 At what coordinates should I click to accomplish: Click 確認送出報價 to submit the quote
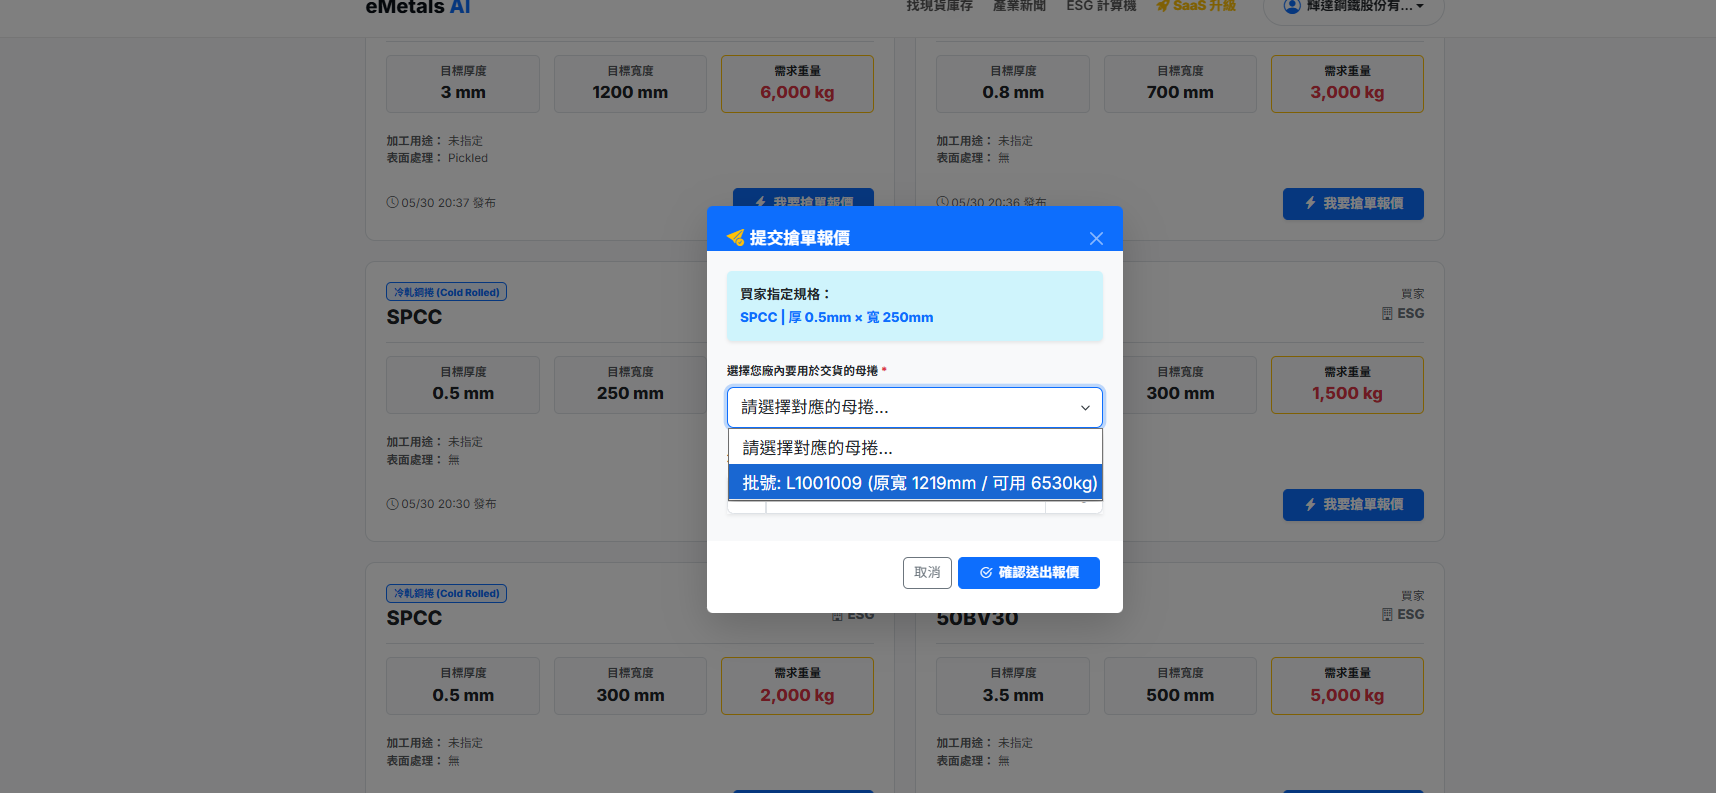(1028, 573)
